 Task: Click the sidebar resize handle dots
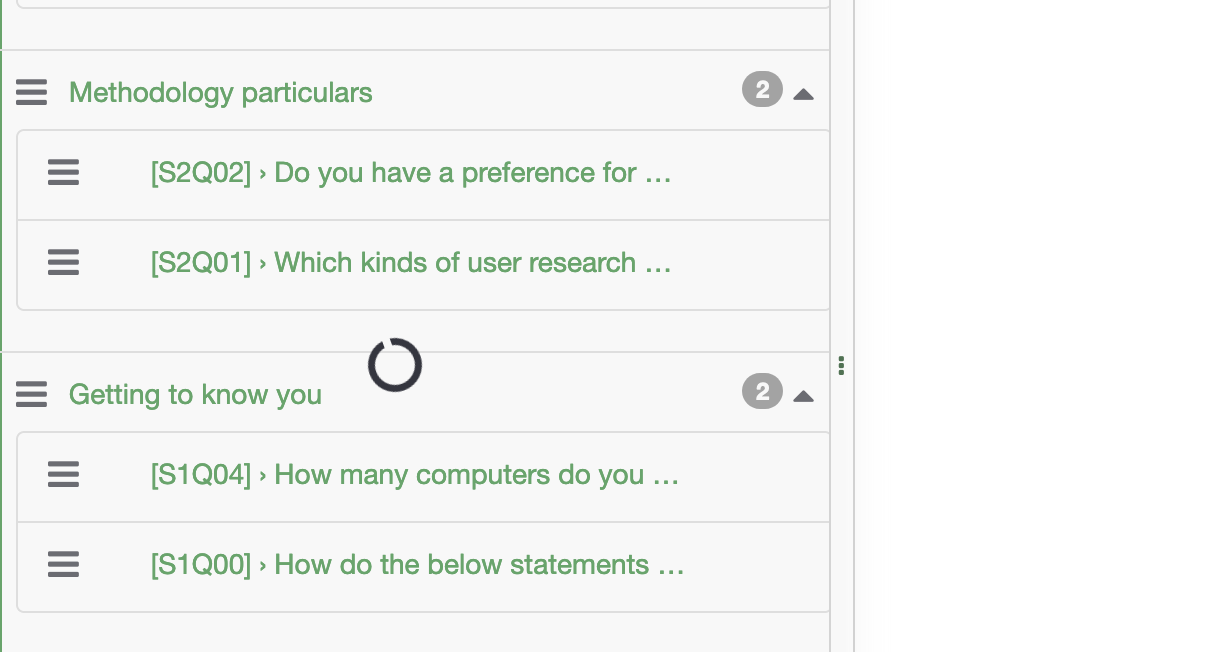tap(842, 366)
